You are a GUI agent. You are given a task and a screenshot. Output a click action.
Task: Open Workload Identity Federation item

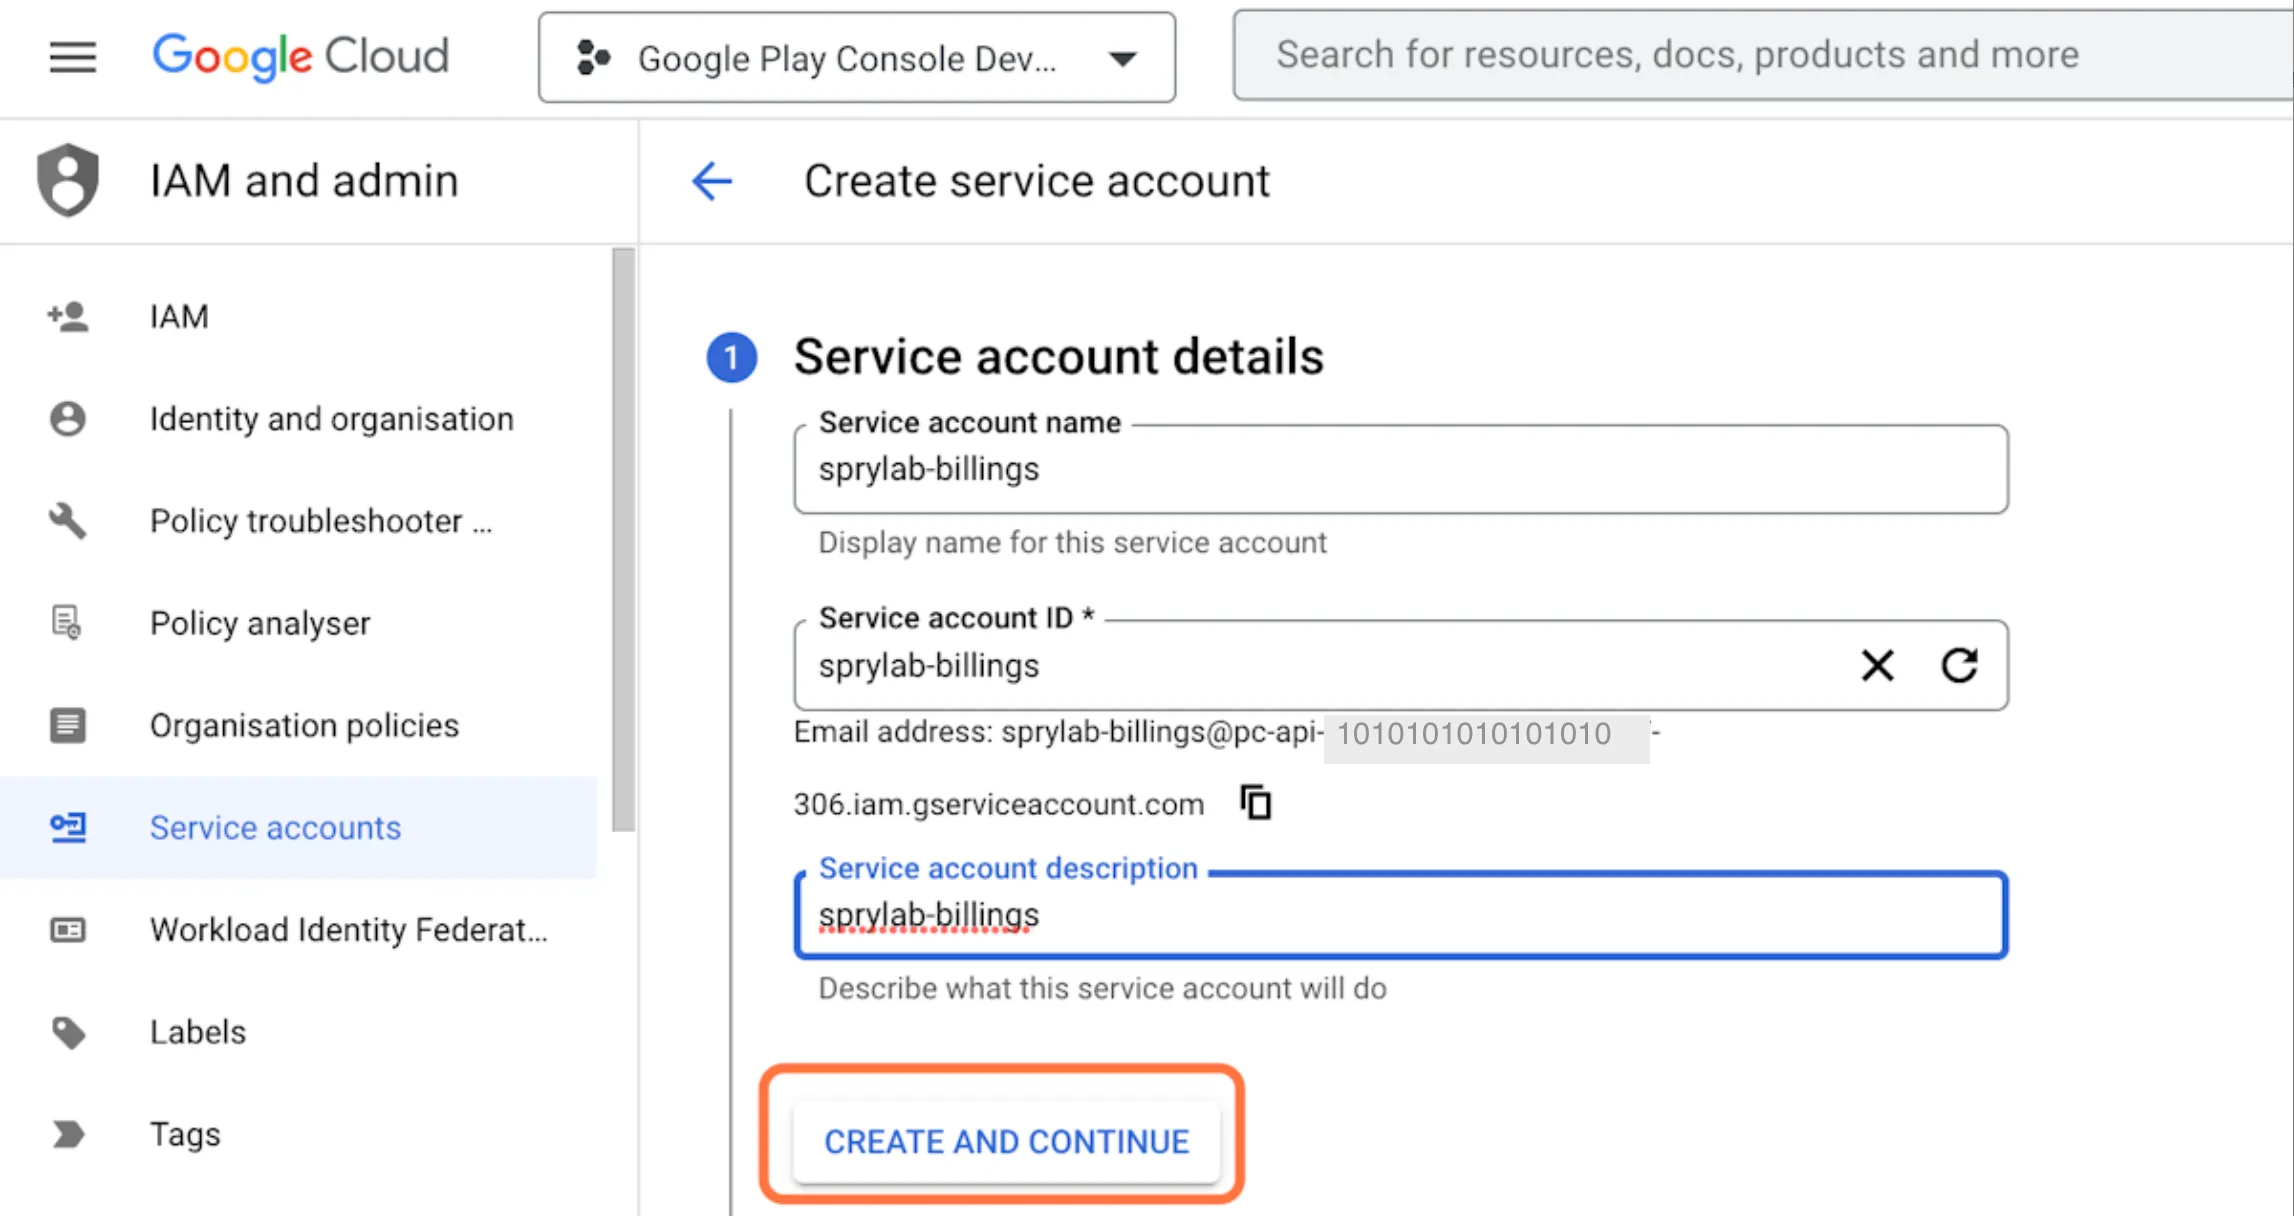coord(298,930)
